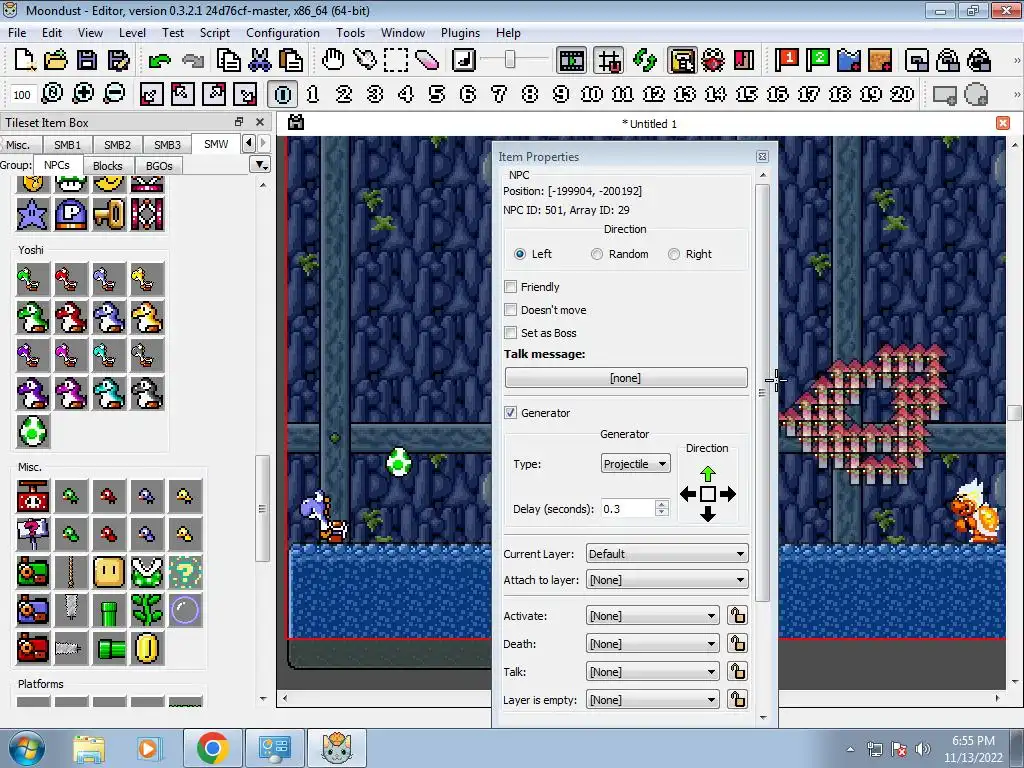This screenshot has height=768, width=1024.
Task: Open the Attach to layer dropdown
Action: click(x=667, y=580)
